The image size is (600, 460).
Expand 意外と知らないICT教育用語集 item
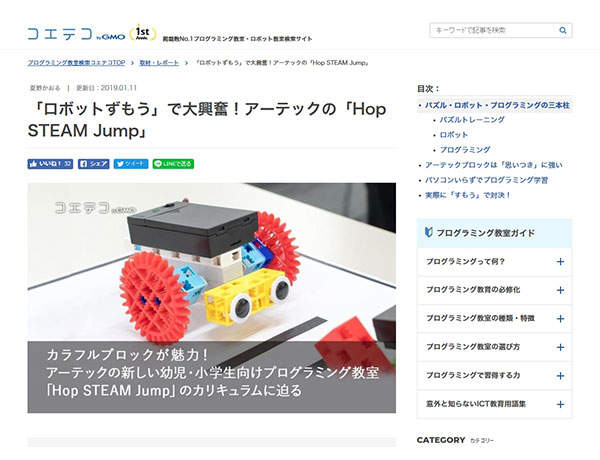[x=494, y=404]
